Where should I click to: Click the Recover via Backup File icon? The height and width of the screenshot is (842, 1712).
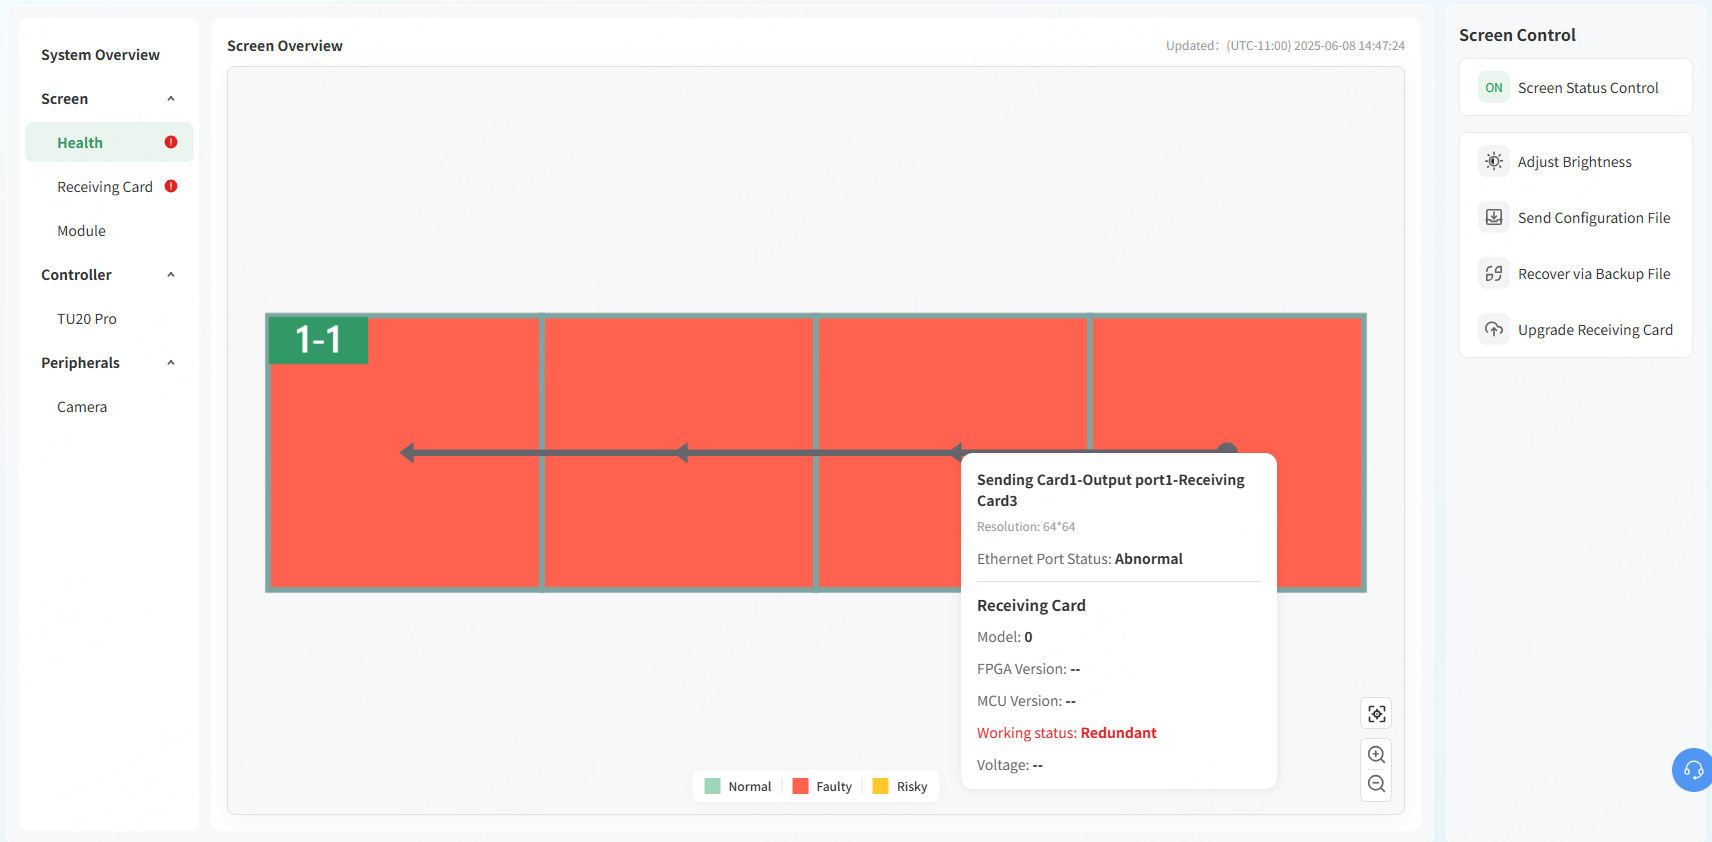click(x=1494, y=273)
